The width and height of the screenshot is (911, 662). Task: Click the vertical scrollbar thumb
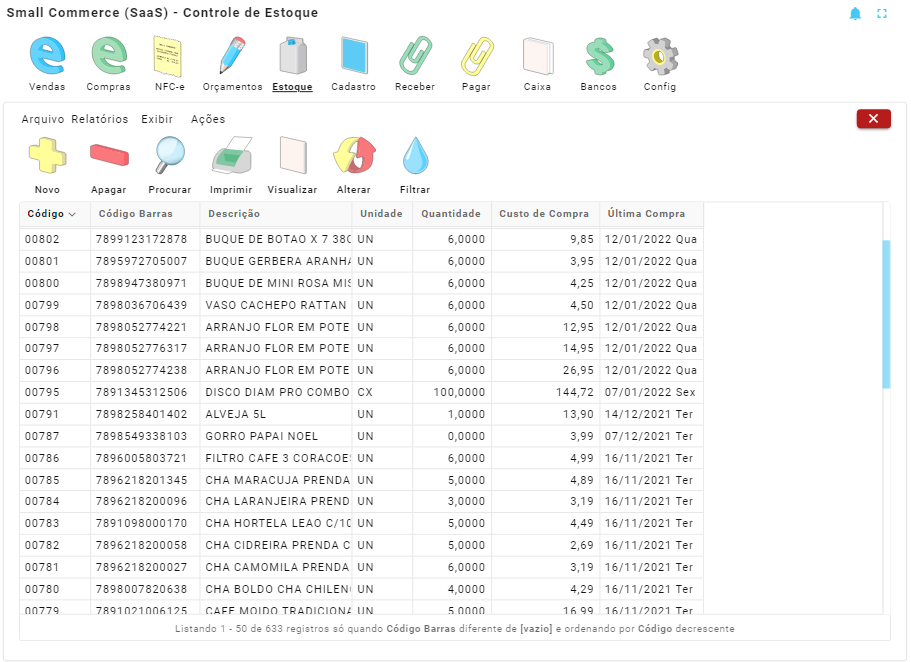tap(885, 313)
